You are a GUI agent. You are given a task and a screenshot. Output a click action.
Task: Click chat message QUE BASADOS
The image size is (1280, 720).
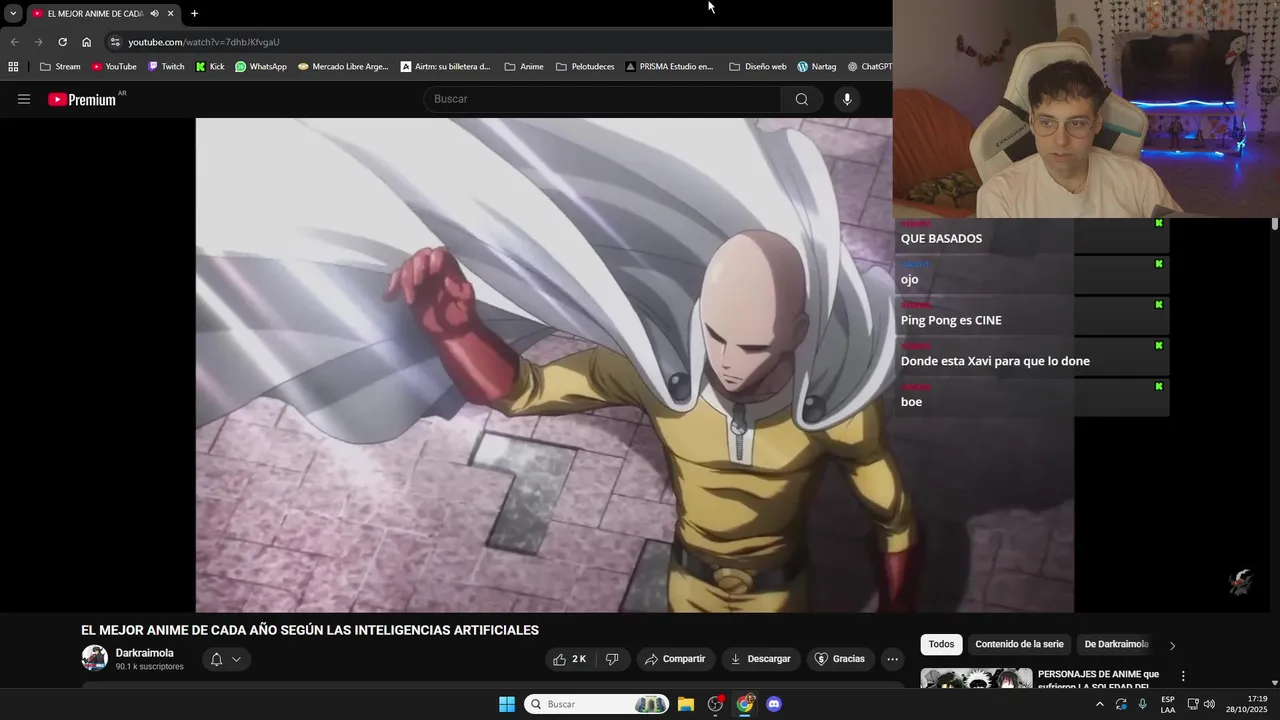tap(941, 238)
